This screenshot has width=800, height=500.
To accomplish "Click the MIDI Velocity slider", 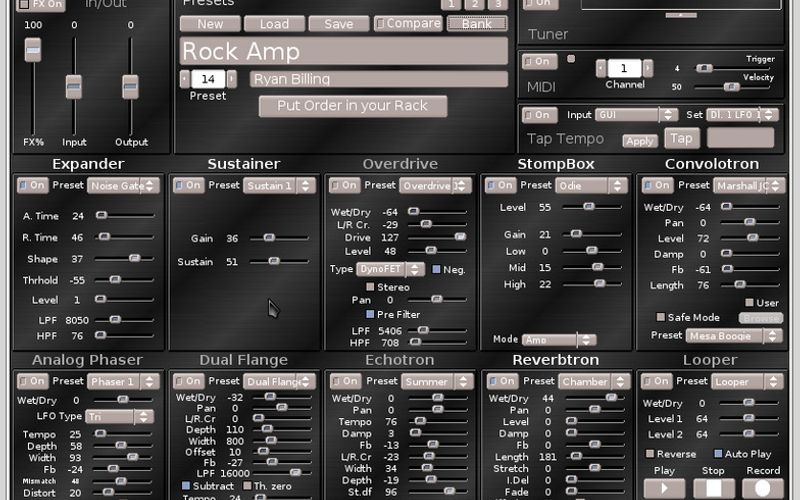I will pyautogui.click(x=732, y=87).
